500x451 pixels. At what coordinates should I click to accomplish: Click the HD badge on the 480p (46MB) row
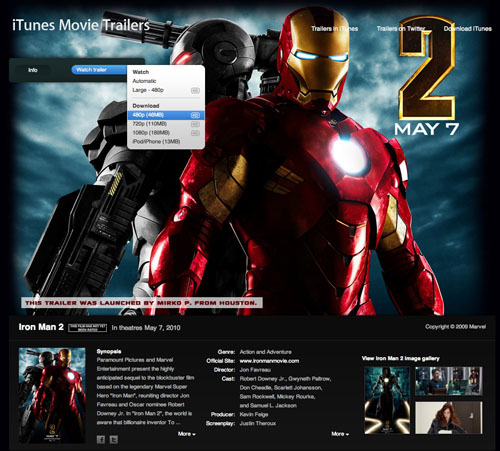coord(195,115)
